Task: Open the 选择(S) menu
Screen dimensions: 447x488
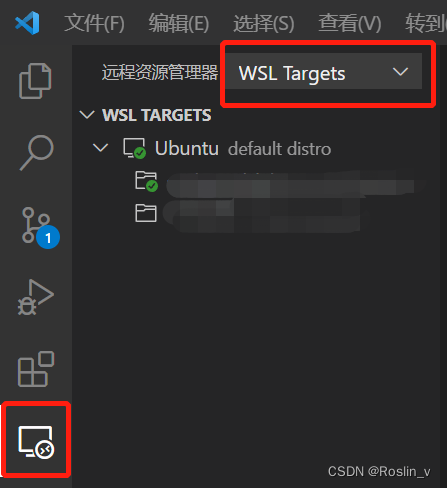Action: pyautogui.click(x=264, y=23)
